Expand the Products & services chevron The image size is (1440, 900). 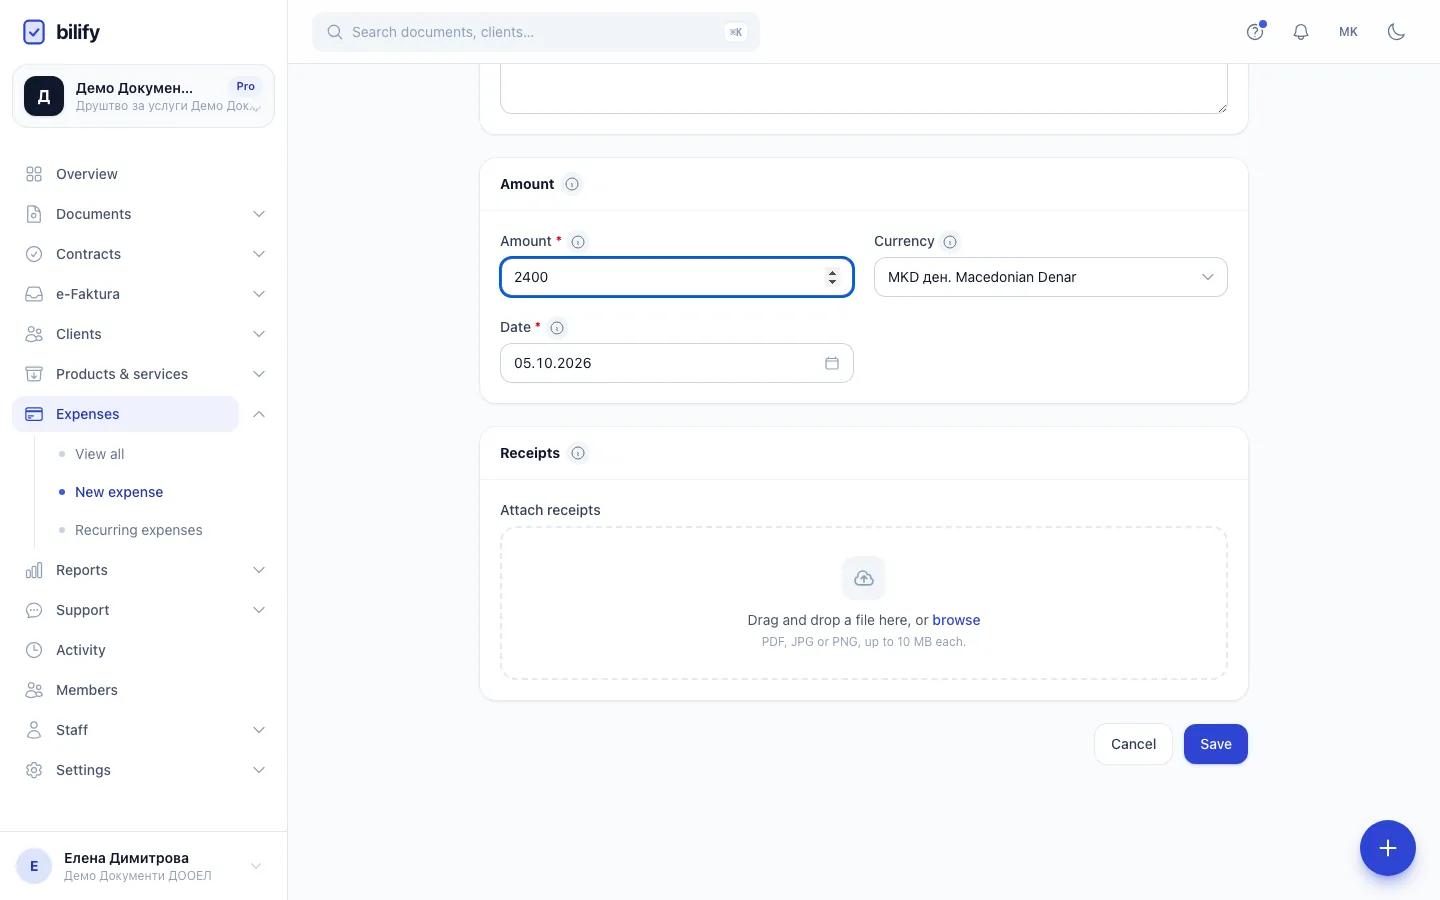click(259, 374)
